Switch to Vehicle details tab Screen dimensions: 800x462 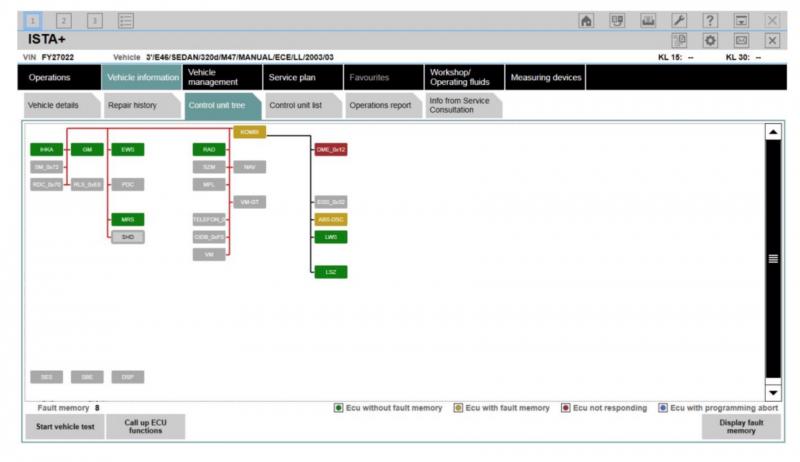(x=61, y=106)
